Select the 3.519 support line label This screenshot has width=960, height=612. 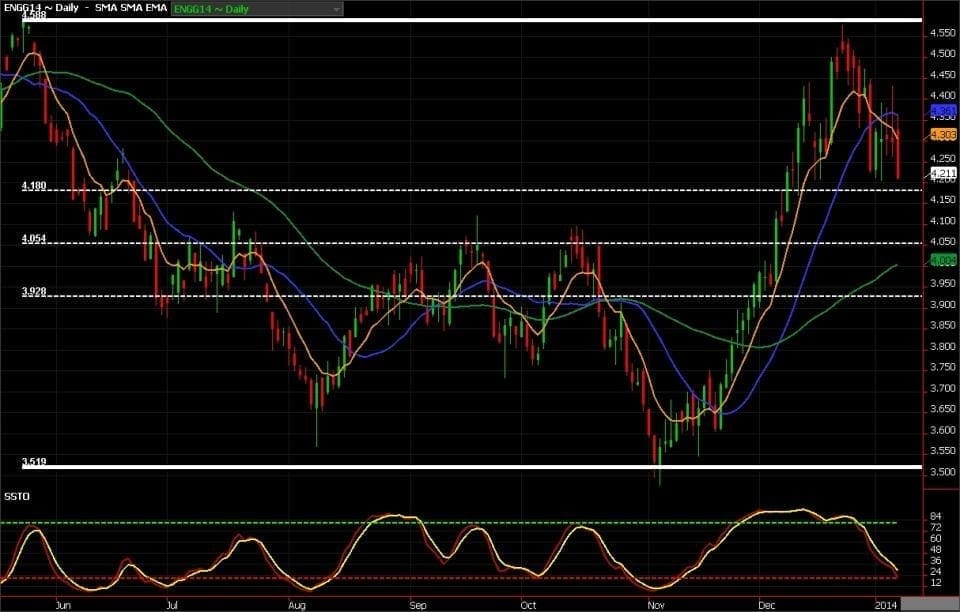coord(34,463)
